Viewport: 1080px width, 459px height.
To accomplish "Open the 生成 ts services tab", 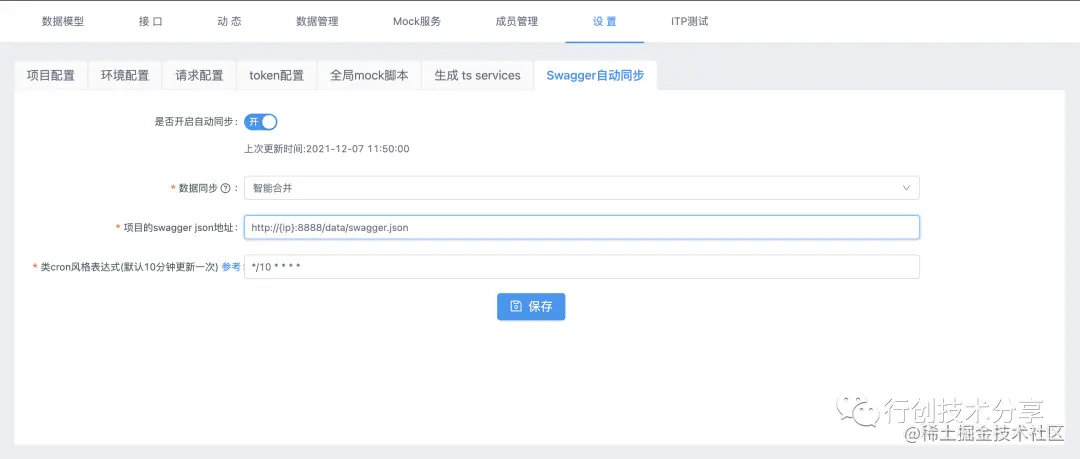I will coord(477,75).
